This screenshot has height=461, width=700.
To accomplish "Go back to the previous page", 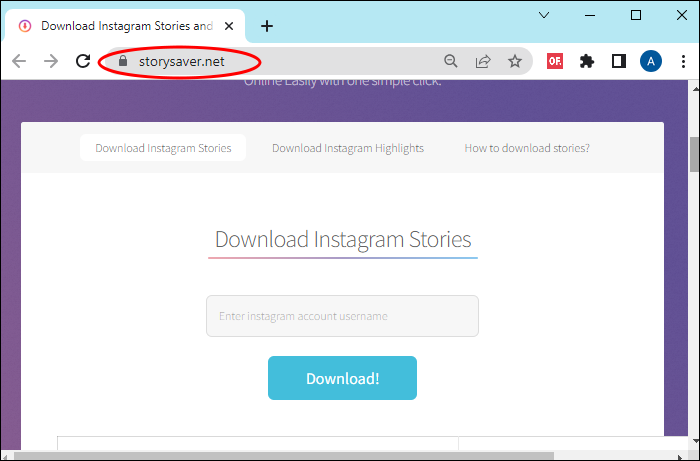I will click(19, 61).
